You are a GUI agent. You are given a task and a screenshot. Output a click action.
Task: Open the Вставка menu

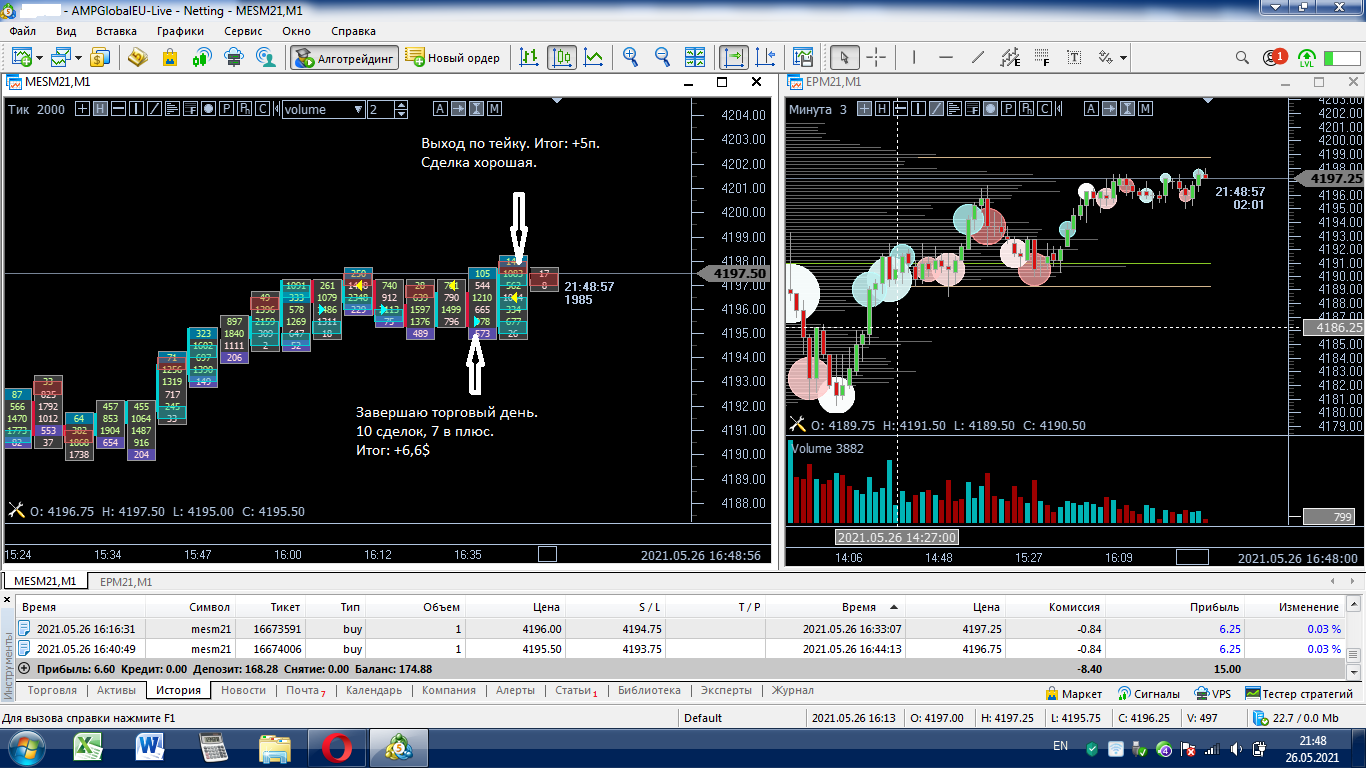coord(116,31)
